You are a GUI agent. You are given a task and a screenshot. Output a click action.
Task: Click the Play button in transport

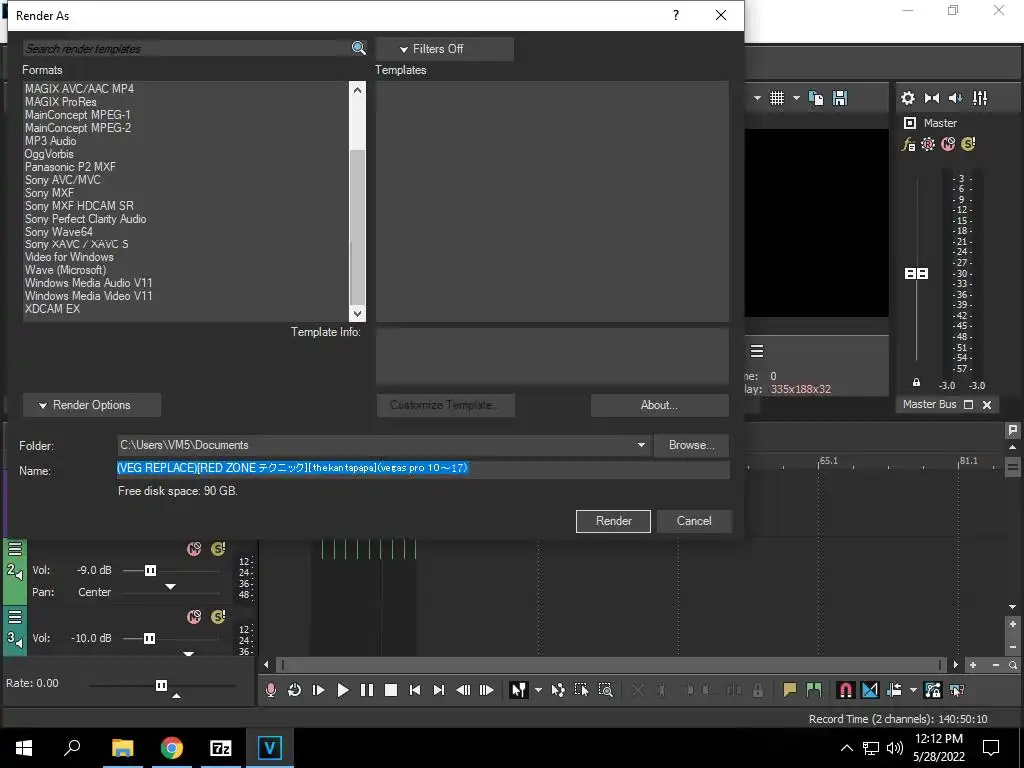[343, 690]
